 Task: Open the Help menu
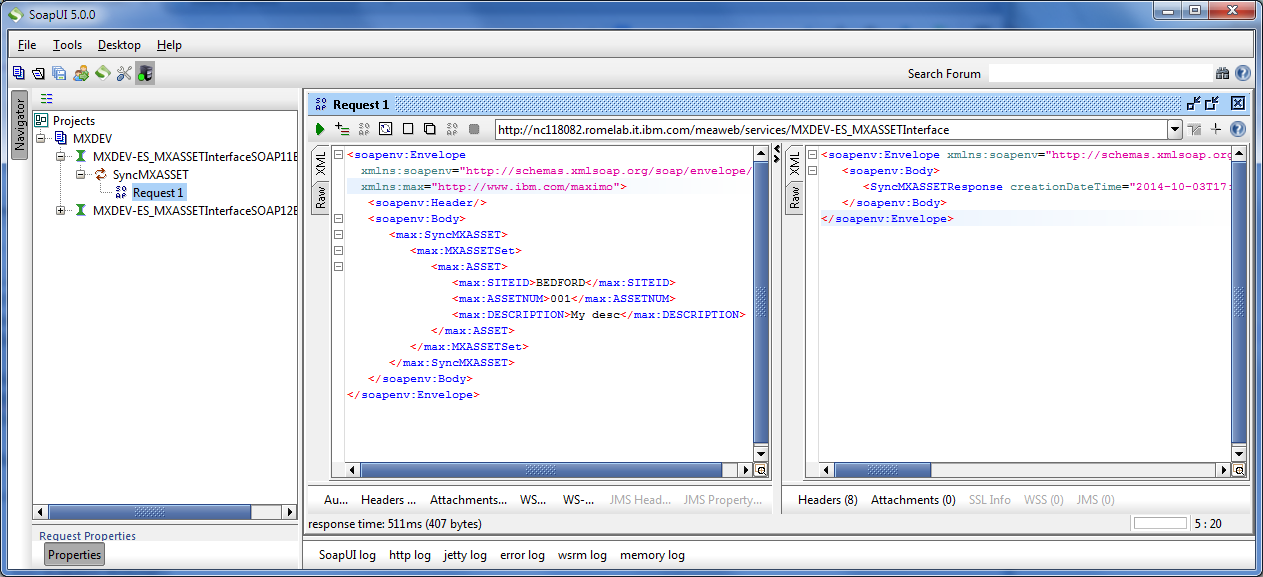click(170, 45)
